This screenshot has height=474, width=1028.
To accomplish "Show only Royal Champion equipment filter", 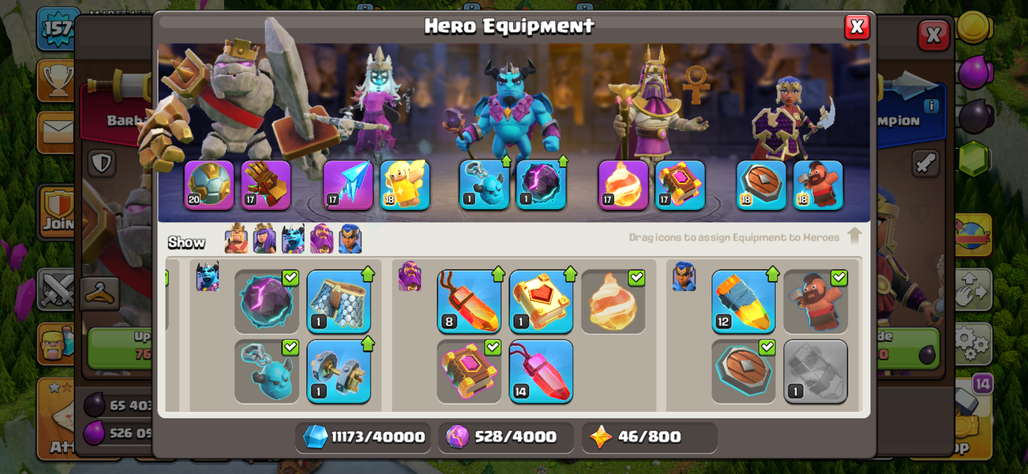I will coord(350,239).
